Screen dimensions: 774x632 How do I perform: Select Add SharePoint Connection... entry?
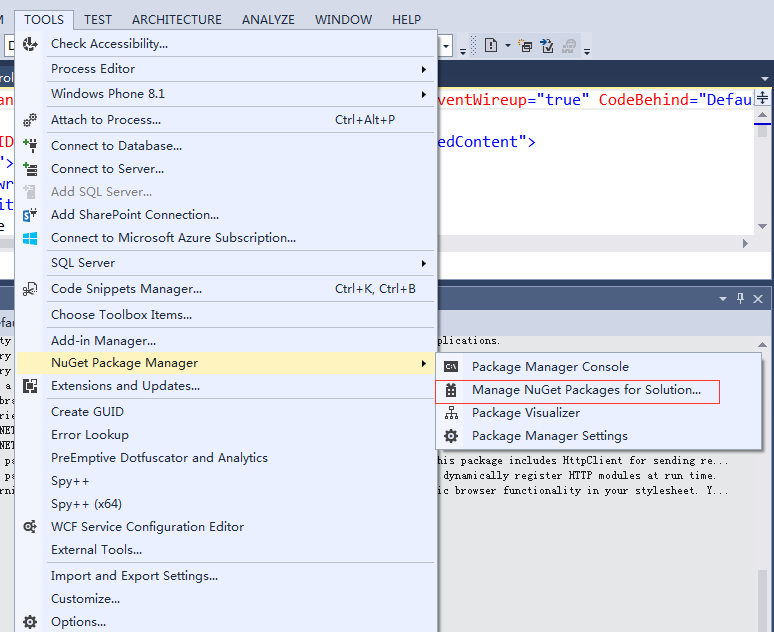135,215
